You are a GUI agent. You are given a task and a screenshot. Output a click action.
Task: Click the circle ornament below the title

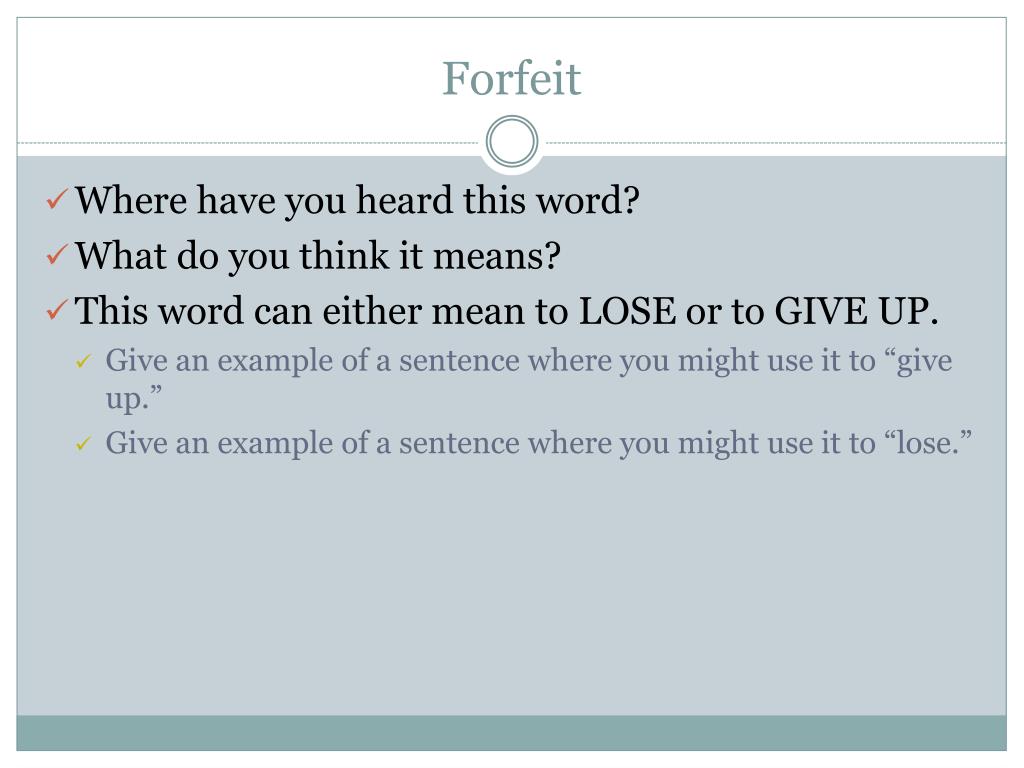[512, 142]
